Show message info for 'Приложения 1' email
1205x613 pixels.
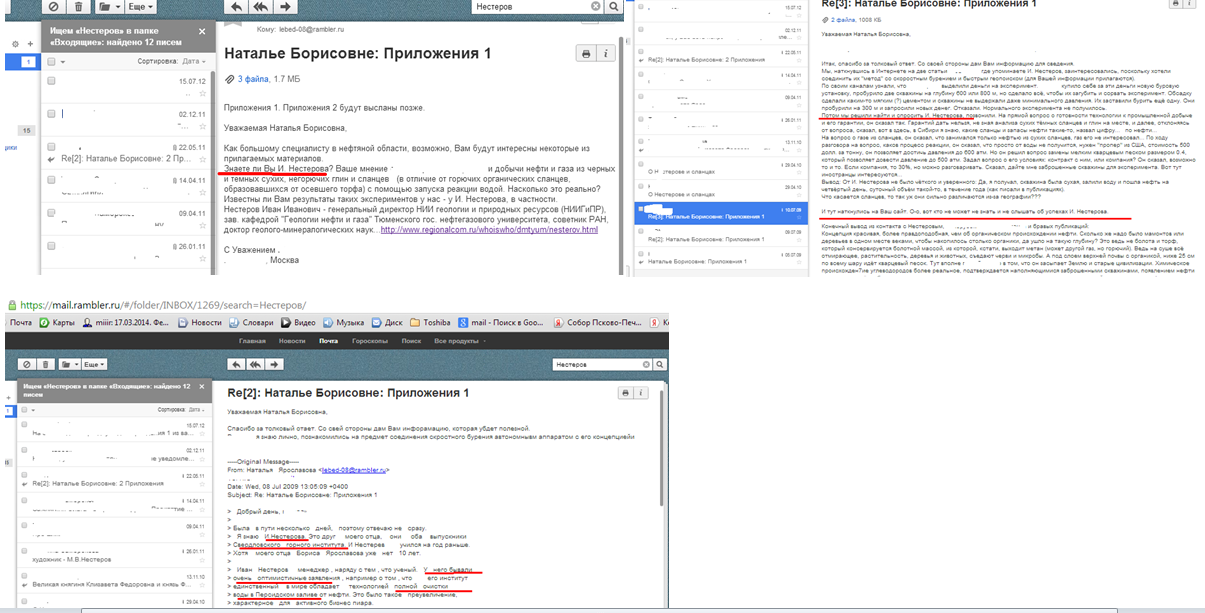click(606, 54)
